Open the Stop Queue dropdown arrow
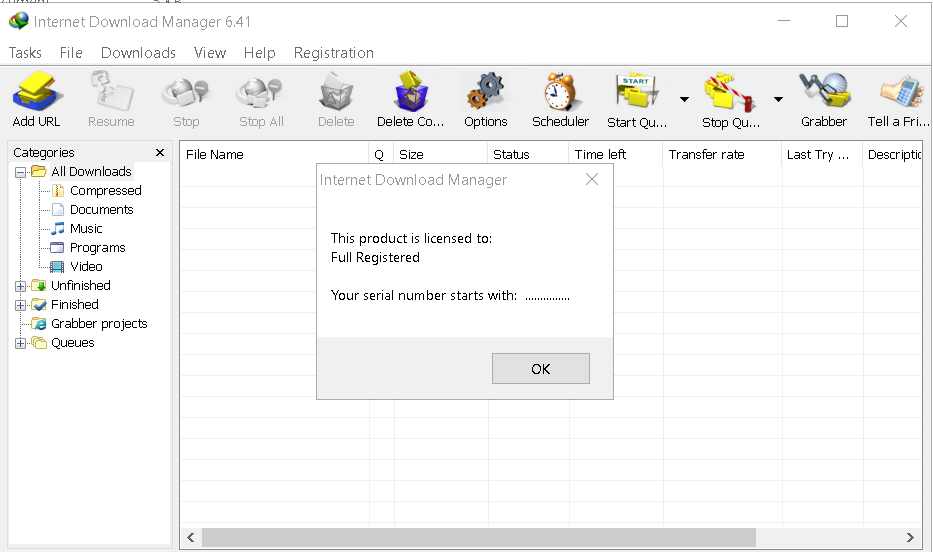This screenshot has height=552, width=933. 778,99
